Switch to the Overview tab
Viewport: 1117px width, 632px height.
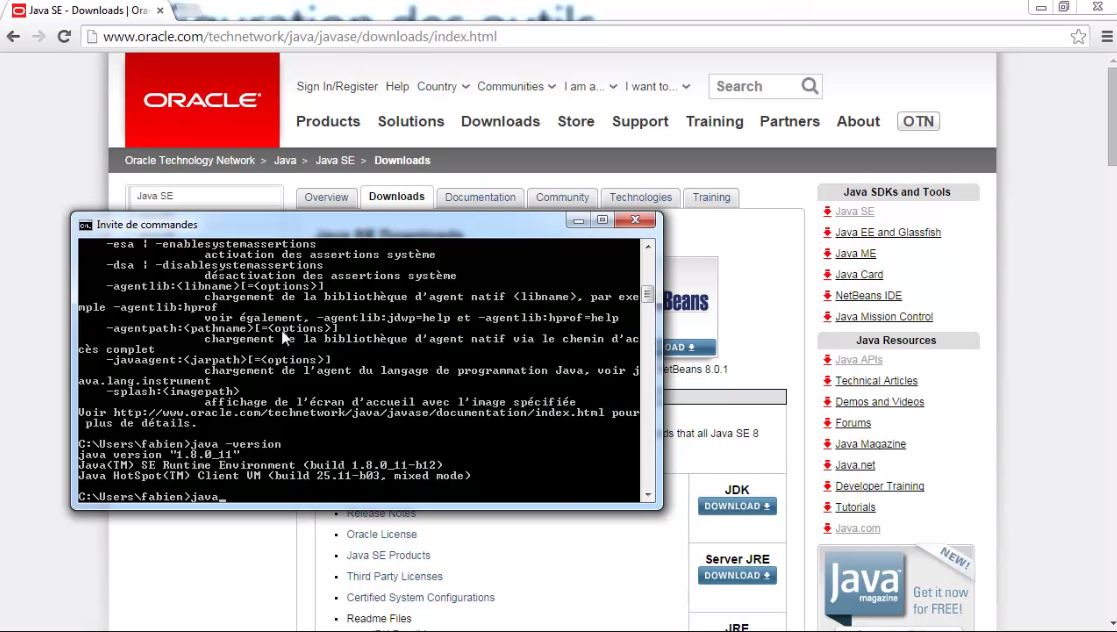(x=326, y=197)
